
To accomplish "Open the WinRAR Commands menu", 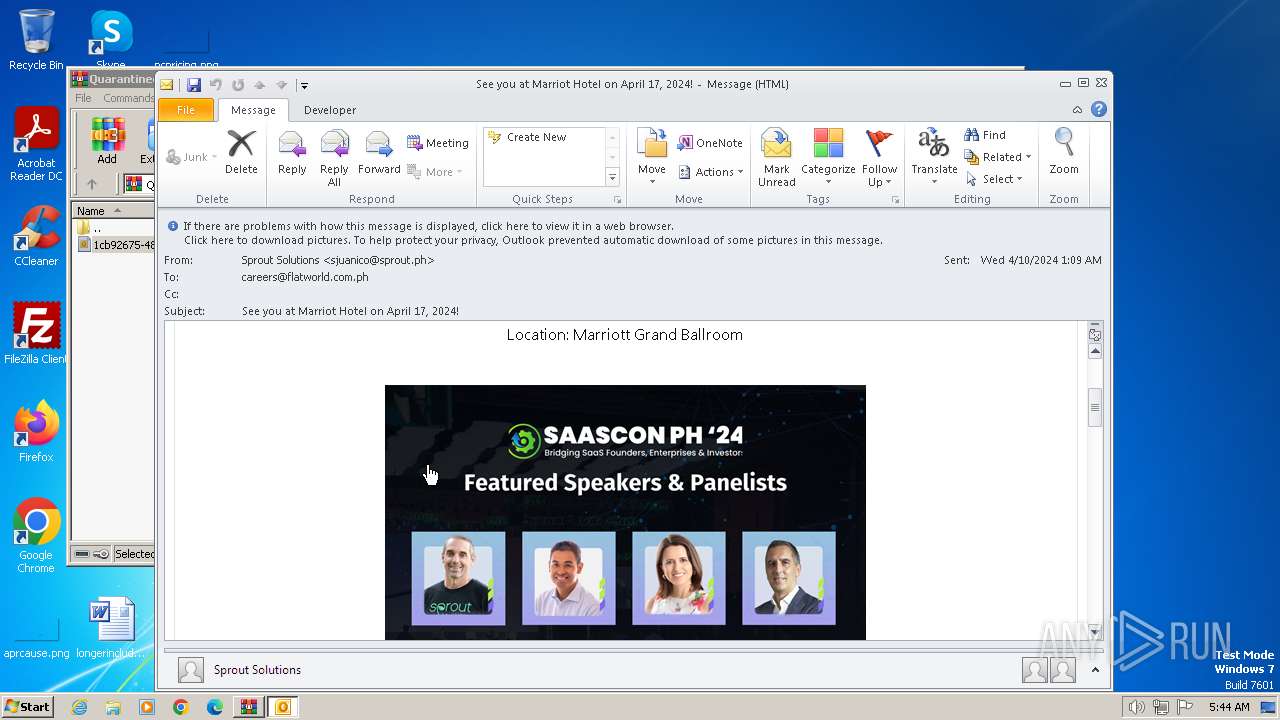I will (128, 98).
